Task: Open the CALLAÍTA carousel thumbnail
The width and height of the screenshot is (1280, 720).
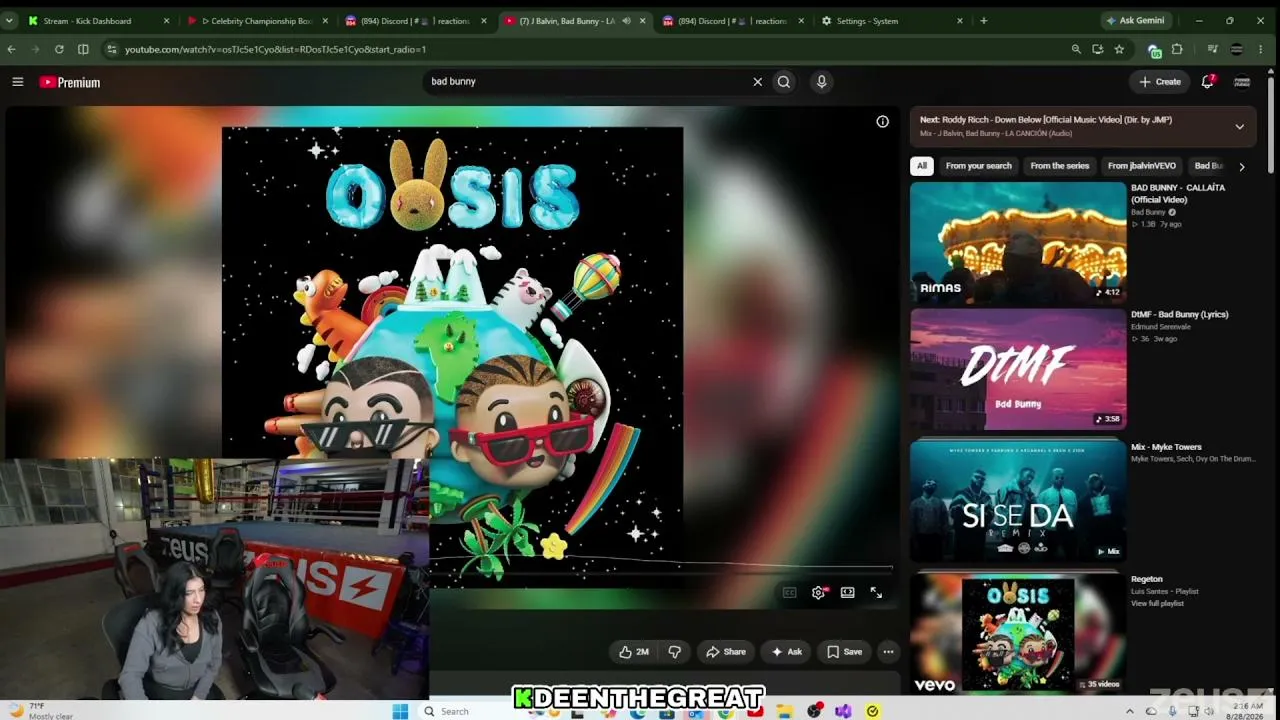Action: coord(1018,243)
